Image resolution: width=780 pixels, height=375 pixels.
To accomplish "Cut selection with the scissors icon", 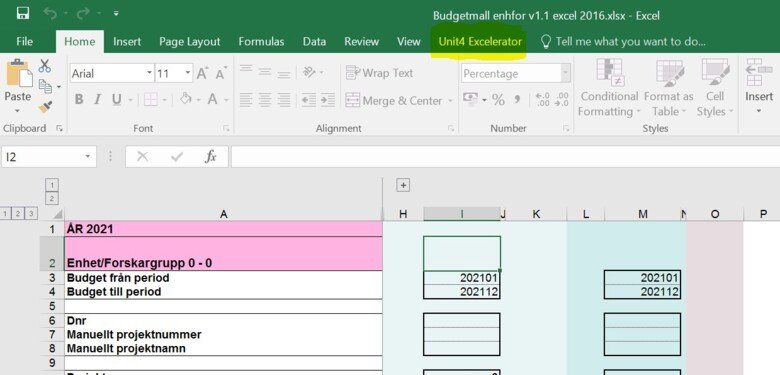I will click(45, 65).
